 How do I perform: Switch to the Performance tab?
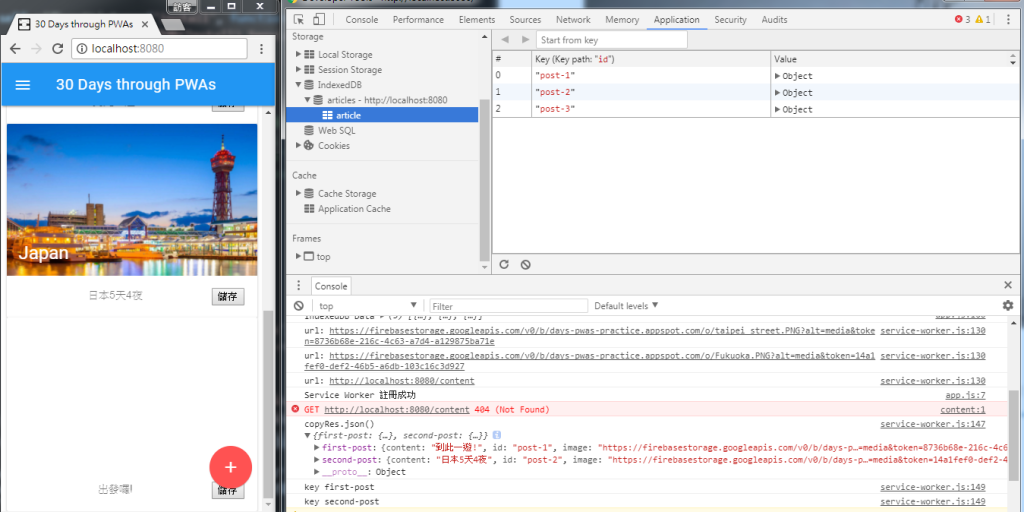click(x=418, y=20)
